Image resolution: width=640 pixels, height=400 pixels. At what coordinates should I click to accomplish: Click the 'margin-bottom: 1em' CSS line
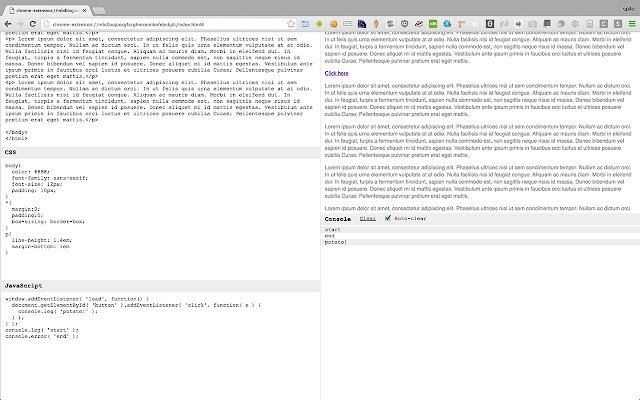click(x=40, y=247)
